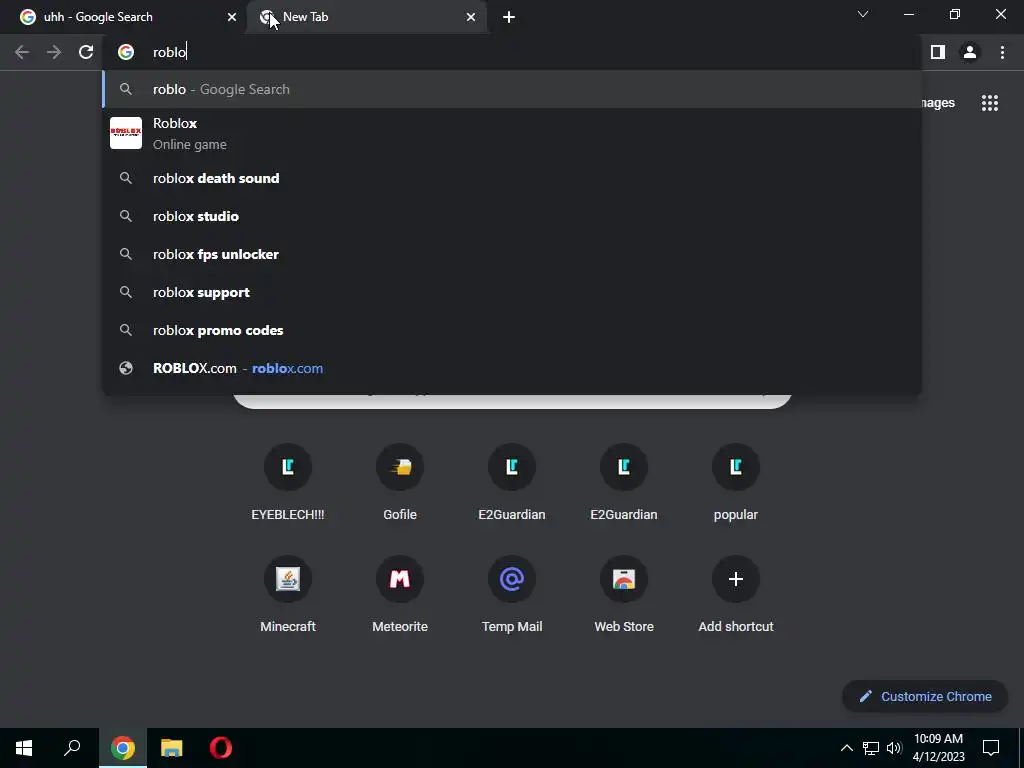Click the back navigation arrow
Image resolution: width=1024 pixels, height=768 pixels.
(22, 52)
